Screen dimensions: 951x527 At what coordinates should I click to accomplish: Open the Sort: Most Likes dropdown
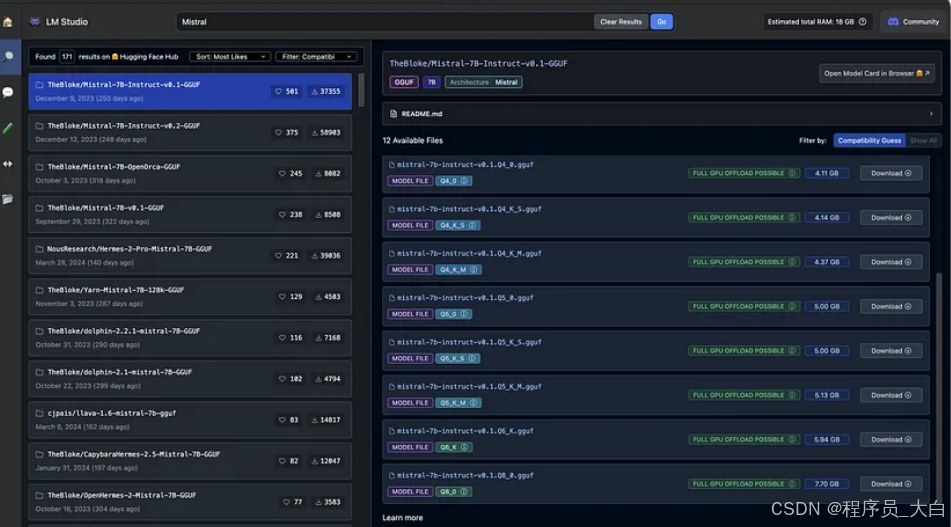(x=230, y=56)
